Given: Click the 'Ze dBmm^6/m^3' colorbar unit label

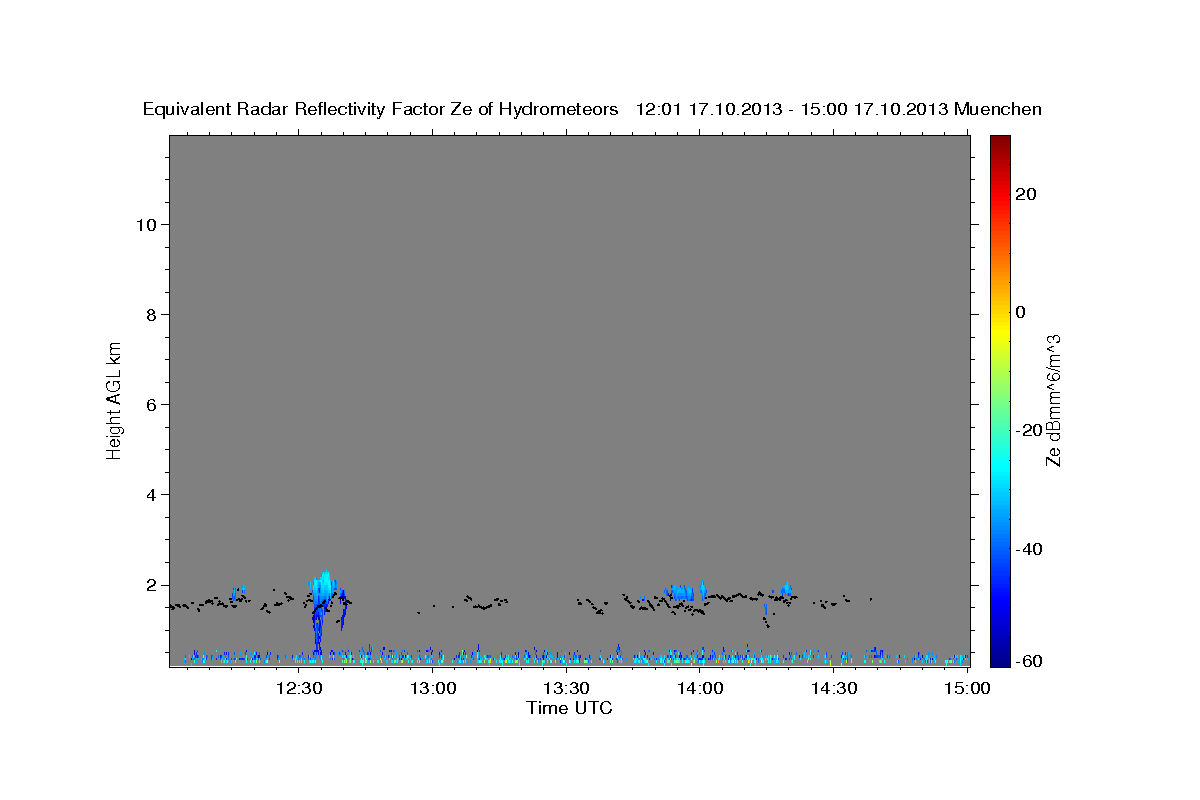Looking at the screenshot, I should tap(1053, 400).
